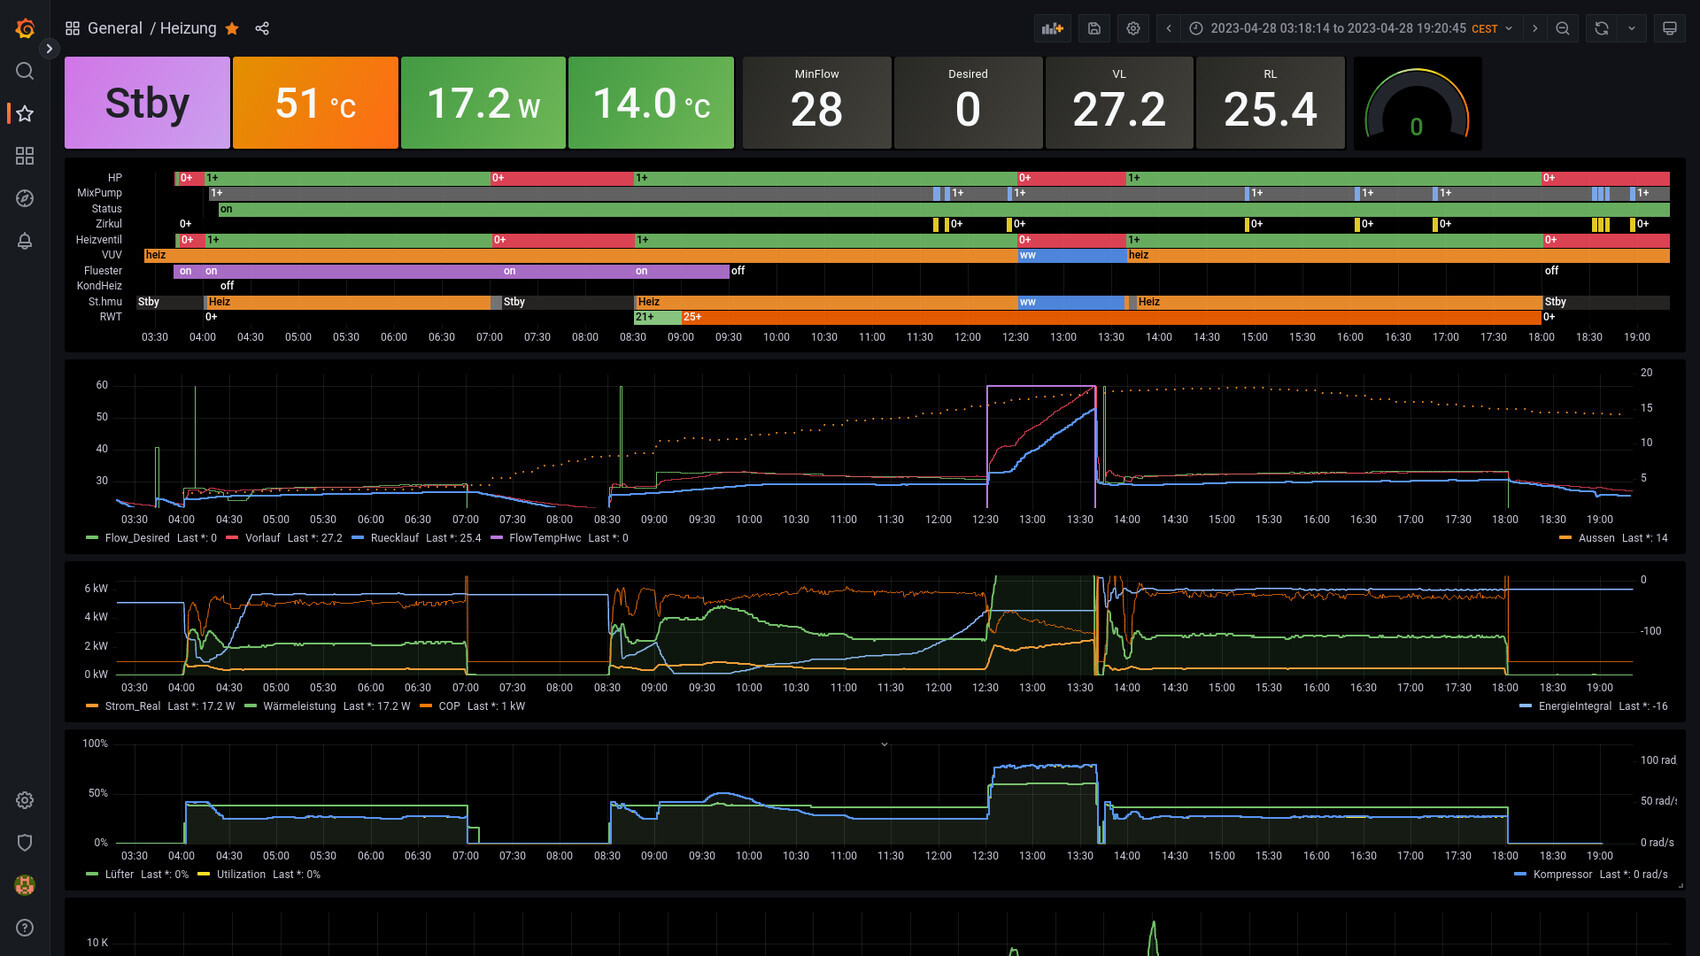The width and height of the screenshot is (1700, 956).
Task: Go to General folder breadcrumb
Action: (x=114, y=28)
